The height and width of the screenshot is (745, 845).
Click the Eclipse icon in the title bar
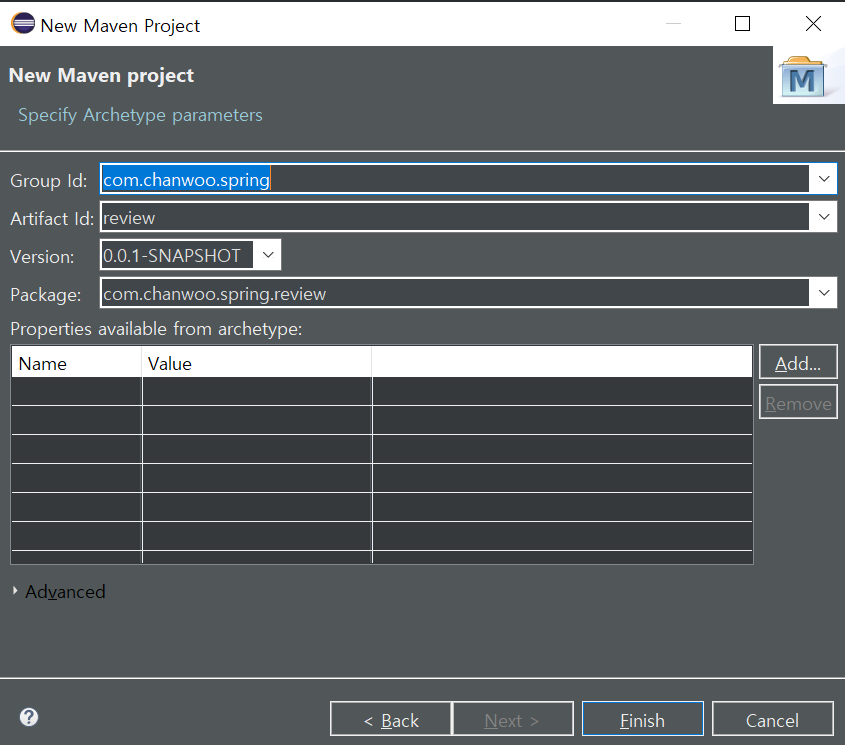23,24
